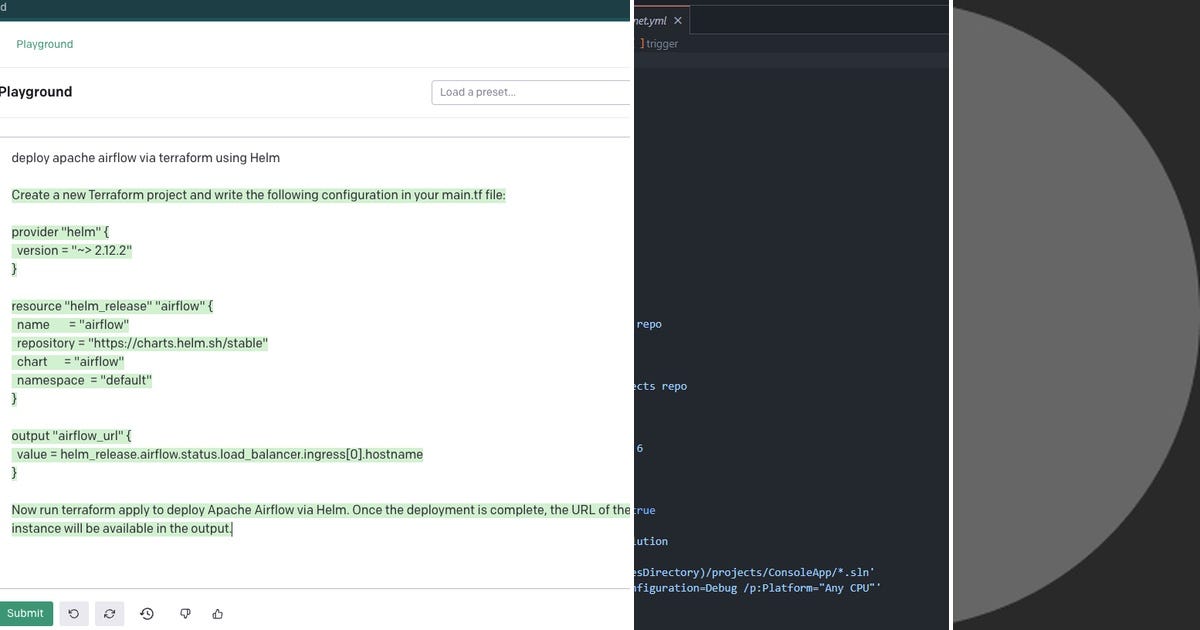Image resolution: width=1200 pixels, height=630 pixels.
Task: Close the net.yml editor tab
Action: (678, 19)
